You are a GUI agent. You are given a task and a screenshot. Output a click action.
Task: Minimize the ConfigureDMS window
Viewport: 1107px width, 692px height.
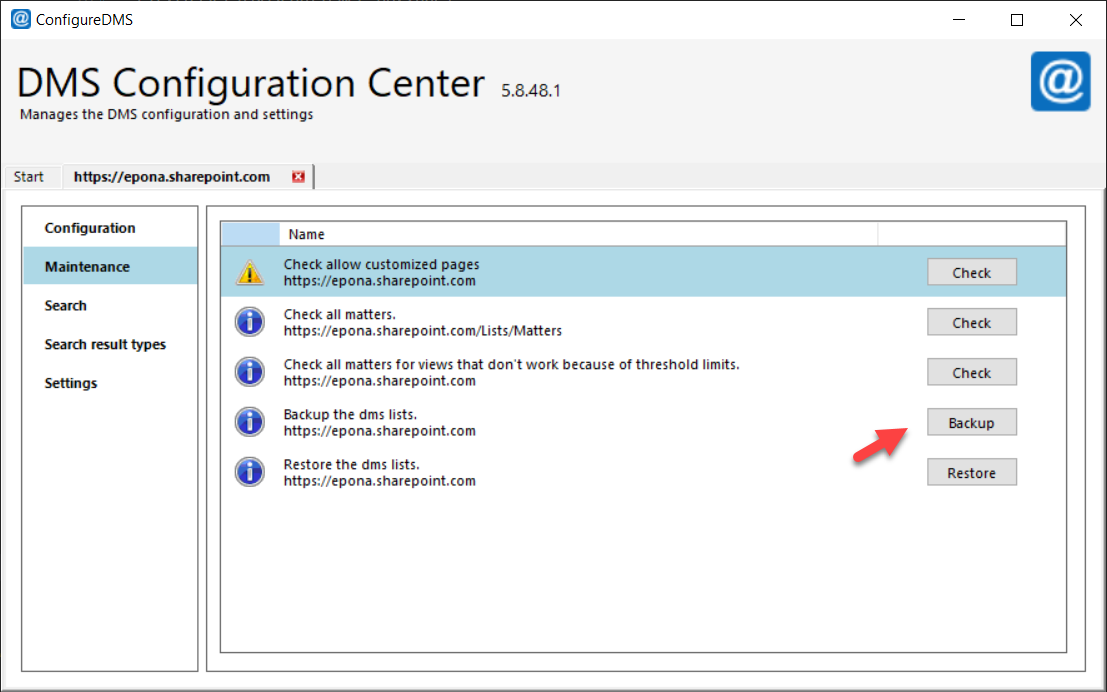tap(959, 20)
